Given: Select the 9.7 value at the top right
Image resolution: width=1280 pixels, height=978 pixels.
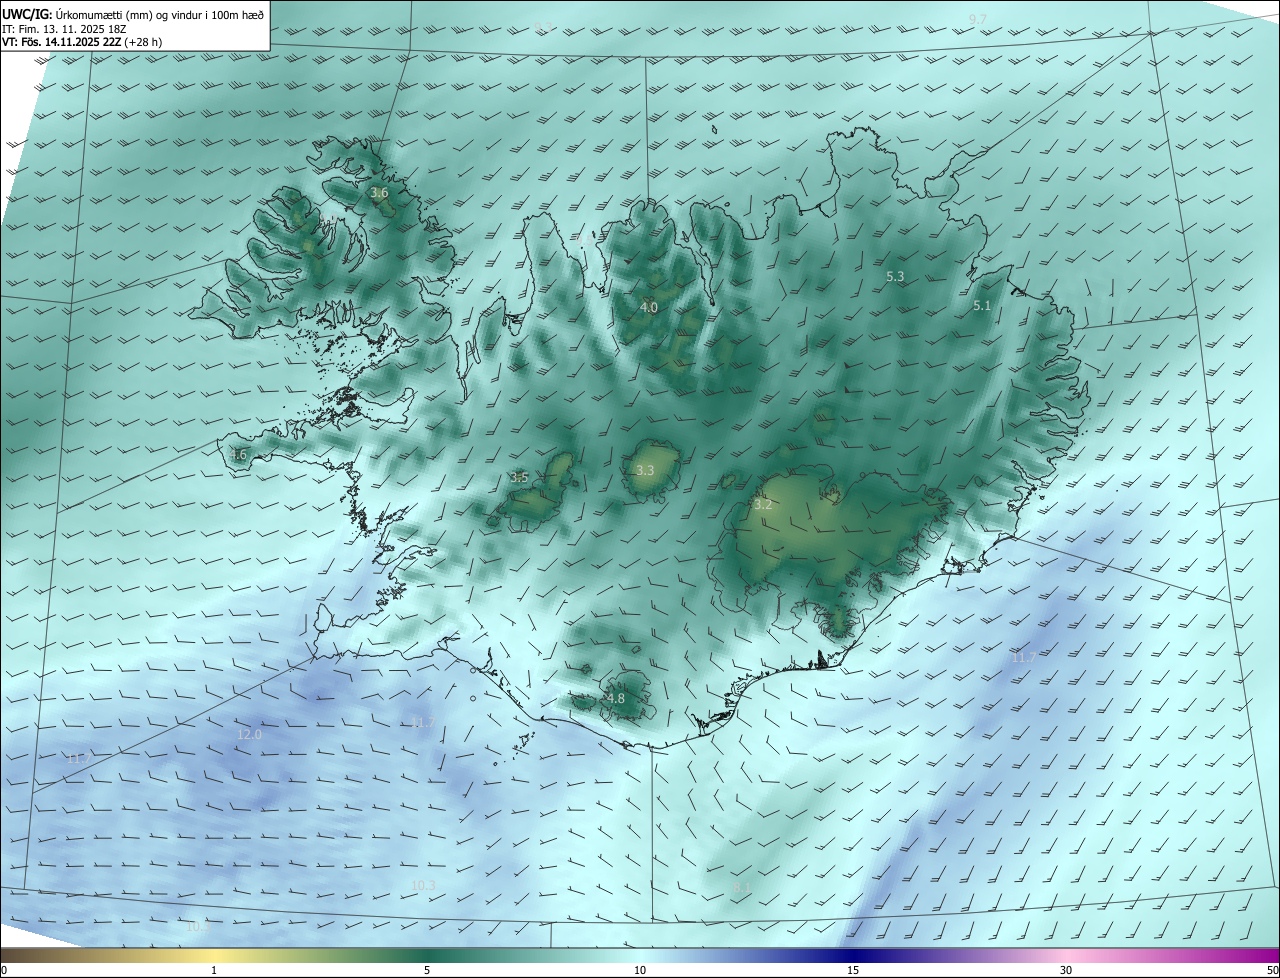Looking at the screenshot, I should click(x=978, y=20).
